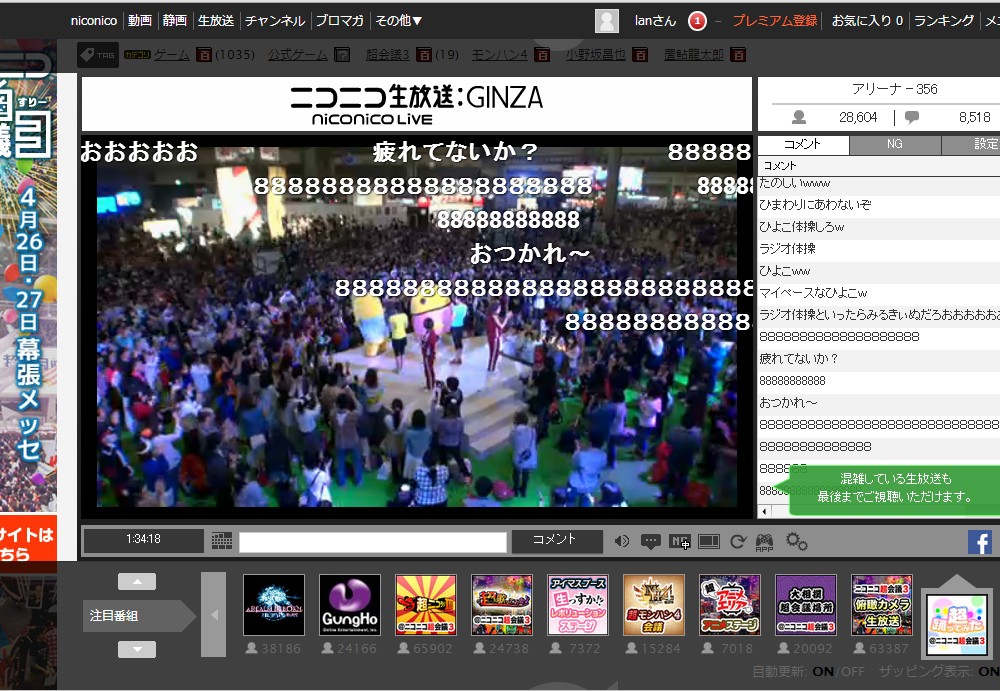Click the ゲーム tag link

pyautogui.click(x=172, y=55)
